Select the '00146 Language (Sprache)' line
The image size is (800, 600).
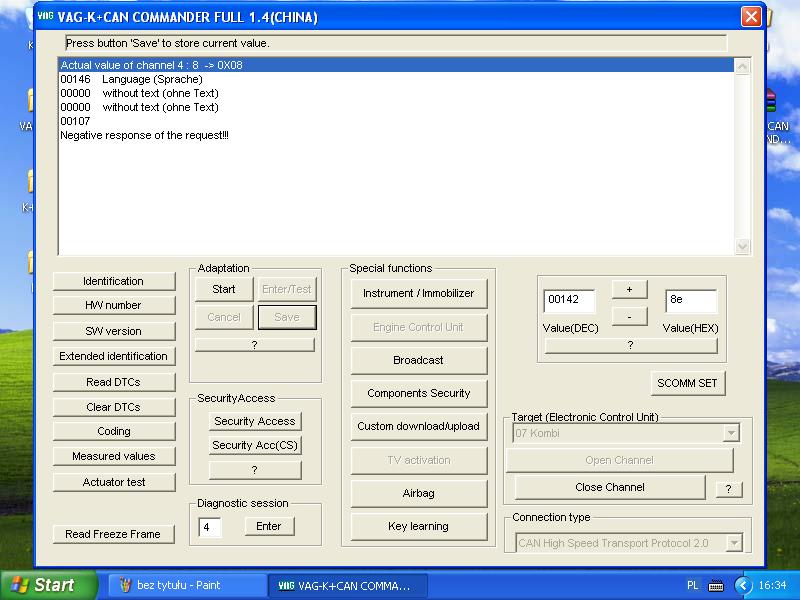[396, 79]
